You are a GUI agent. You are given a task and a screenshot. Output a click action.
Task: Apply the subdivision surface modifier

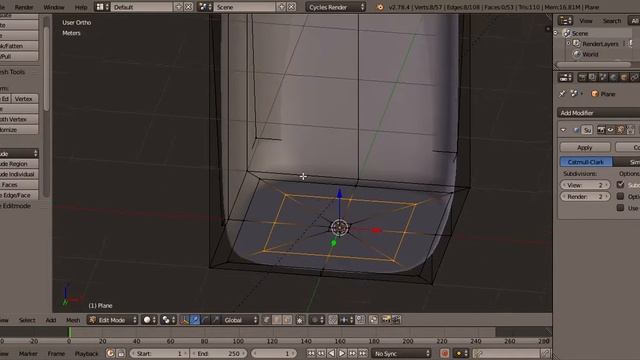584,147
